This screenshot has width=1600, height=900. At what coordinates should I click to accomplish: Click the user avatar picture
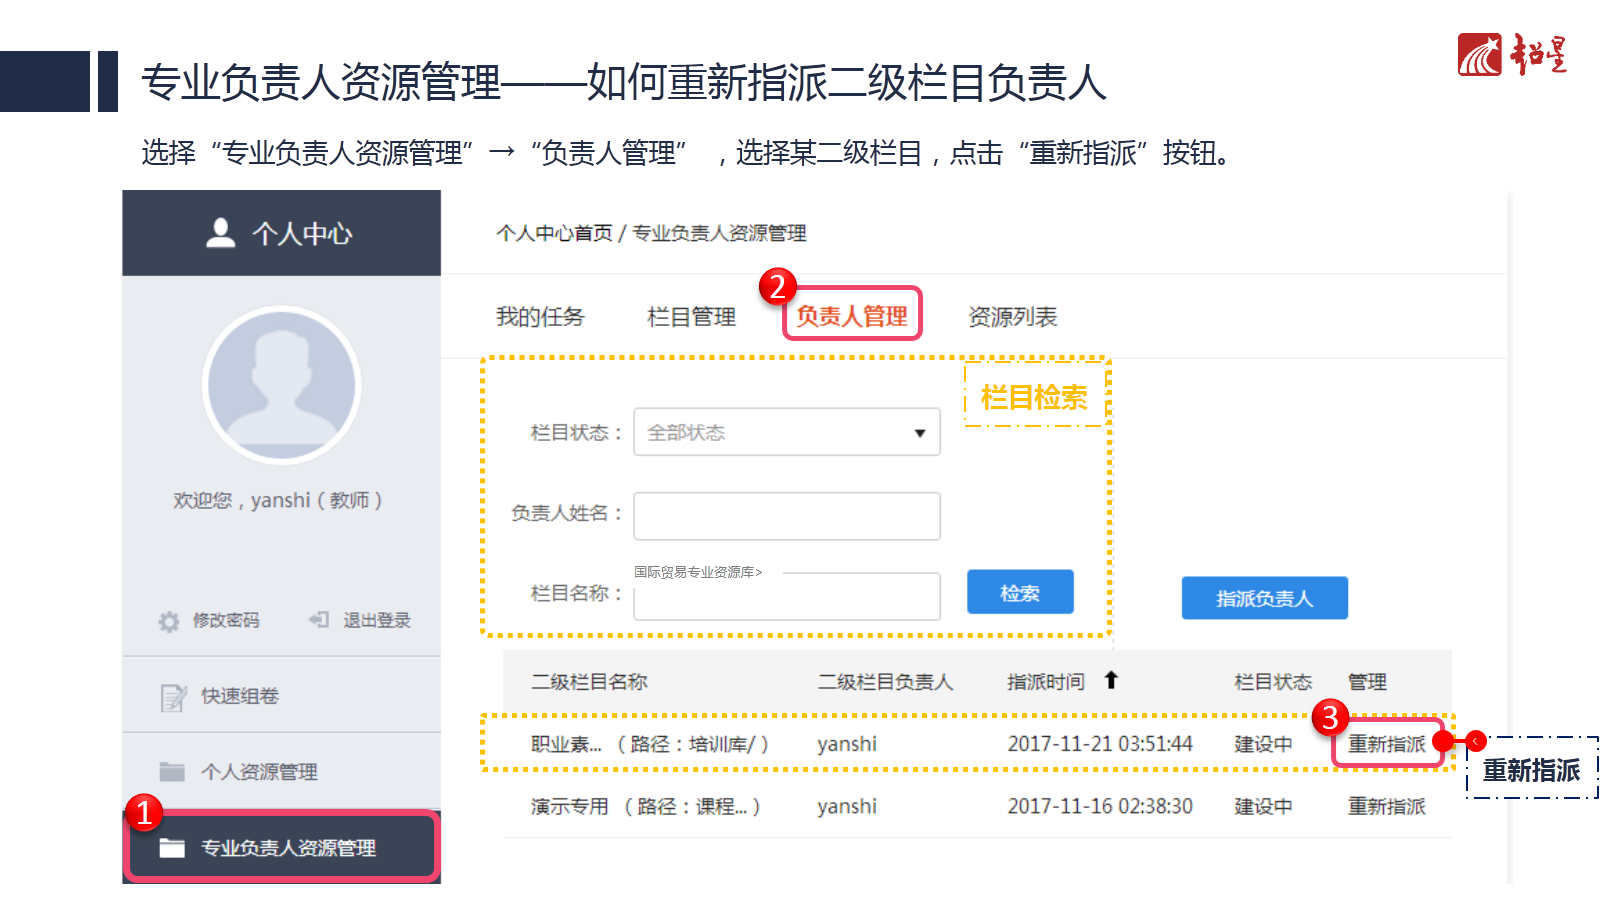281,385
